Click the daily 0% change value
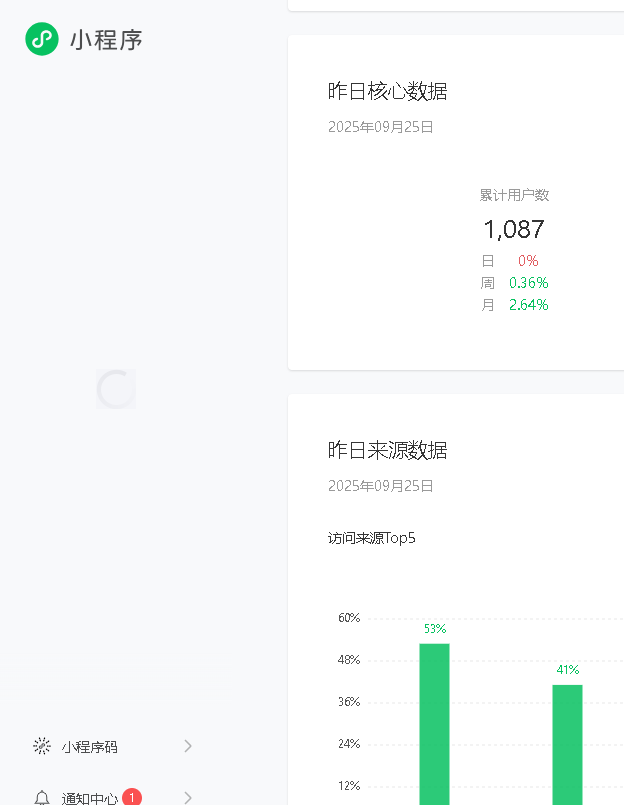Viewport: 624px width, 805px height. [x=528, y=261]
